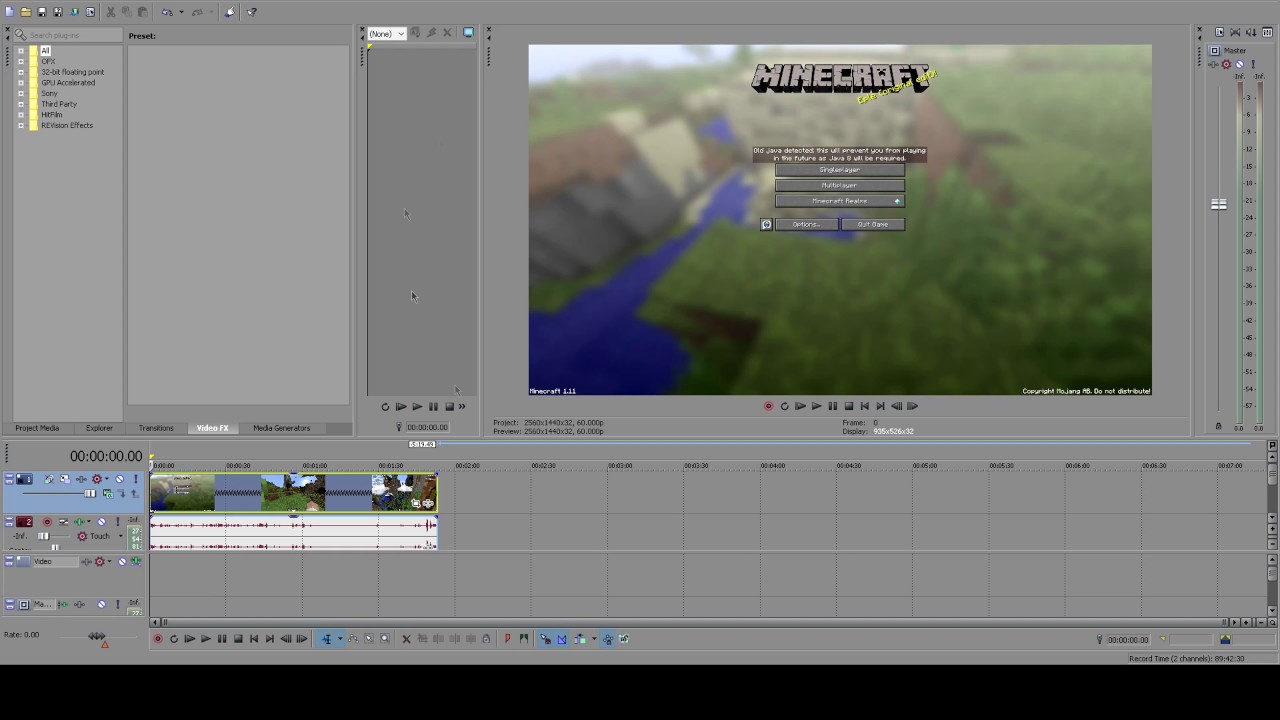The image size is (1280, 720).
Task: Select the Normal Edit tool in timeline toolbar
Action: tap(326, 639)
